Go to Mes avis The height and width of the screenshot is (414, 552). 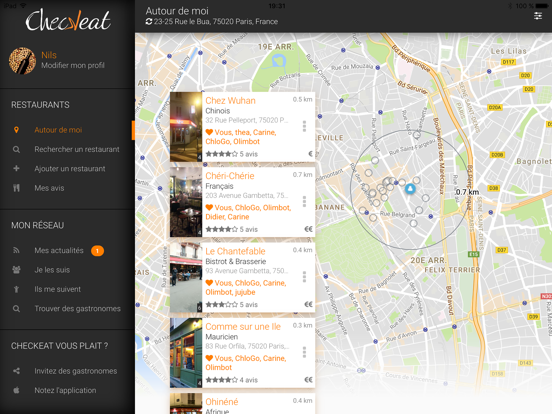[x=49, y=188]
